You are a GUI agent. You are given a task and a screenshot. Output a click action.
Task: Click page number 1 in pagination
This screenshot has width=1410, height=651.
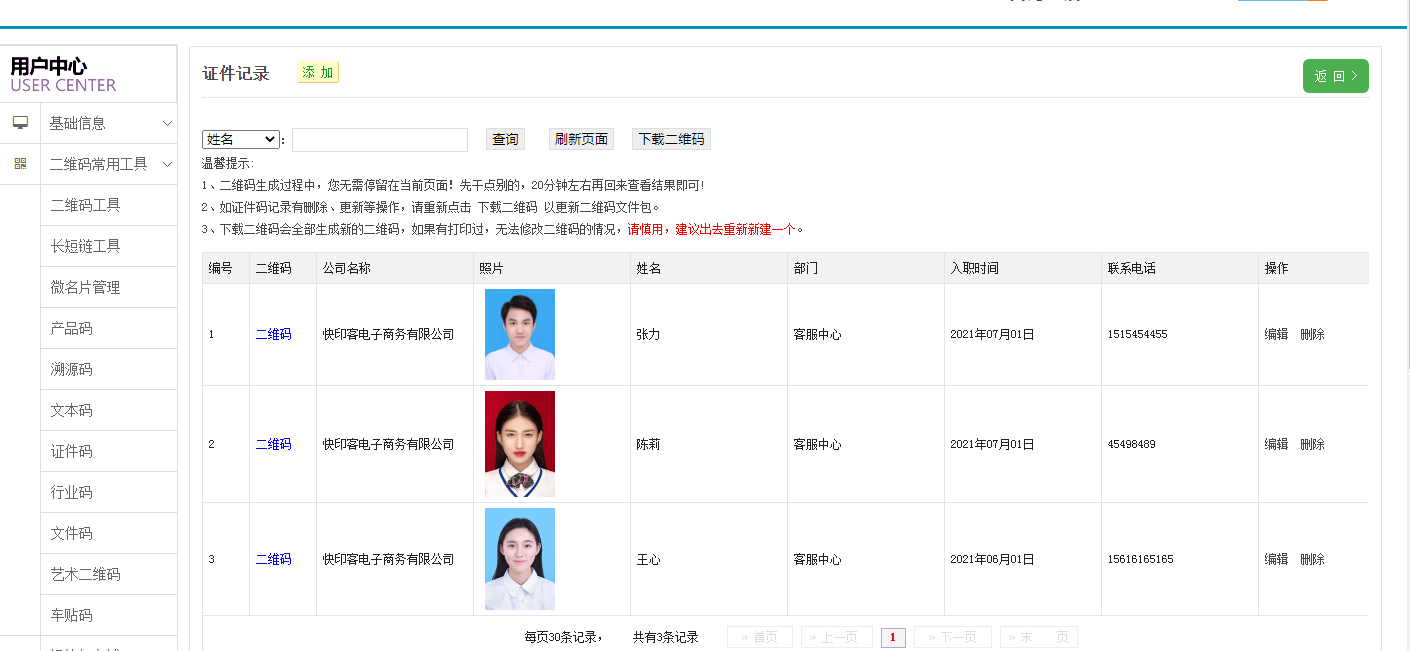(x=893, y=637)
